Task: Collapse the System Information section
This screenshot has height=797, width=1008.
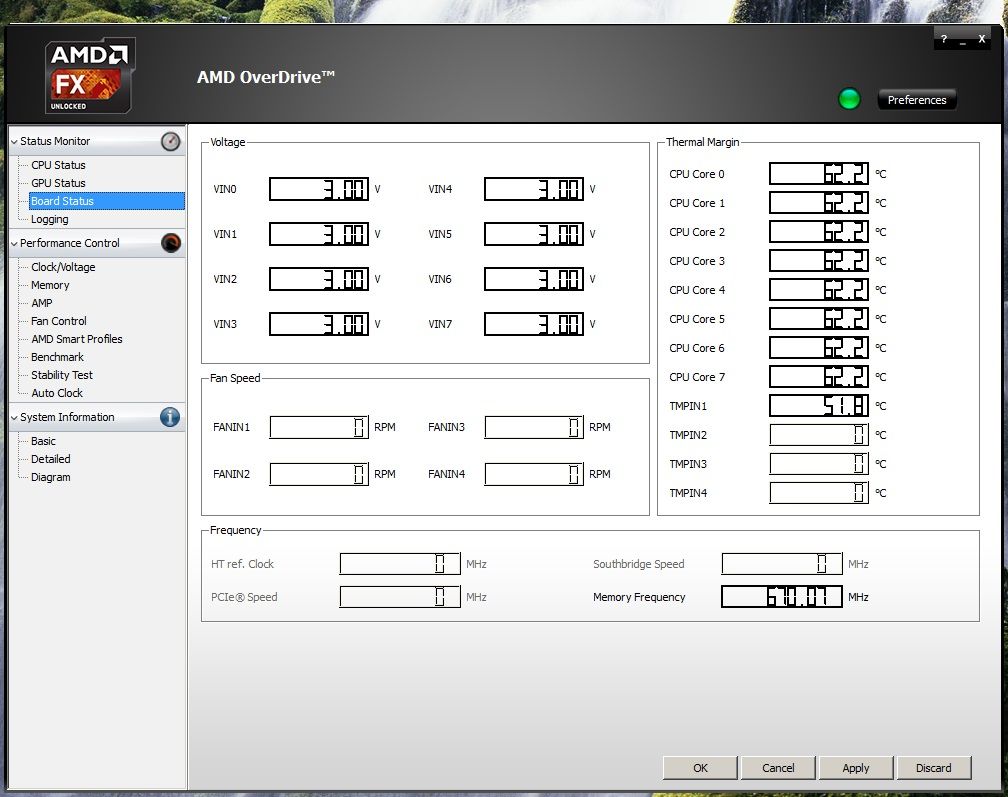Action: click(x=14, y=418)
